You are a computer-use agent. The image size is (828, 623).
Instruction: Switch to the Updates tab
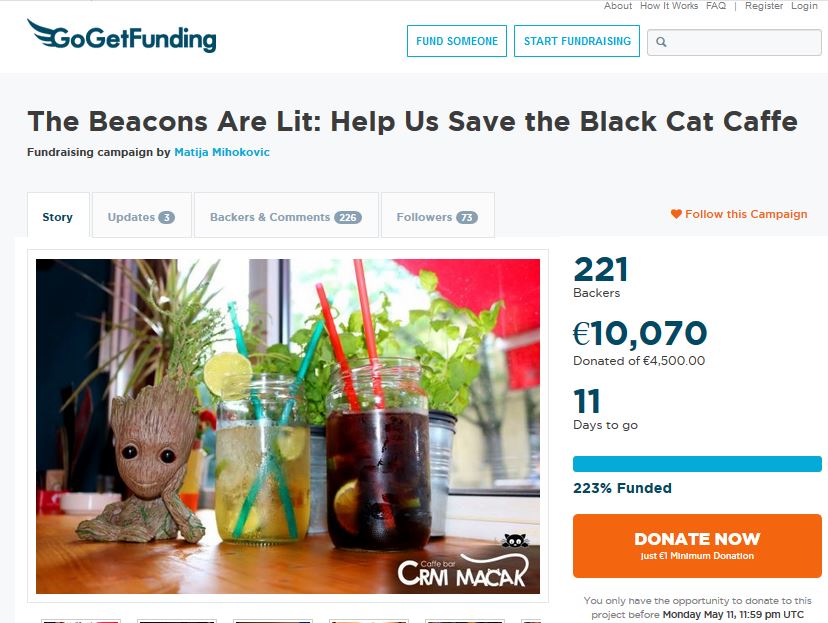[142, 215]
